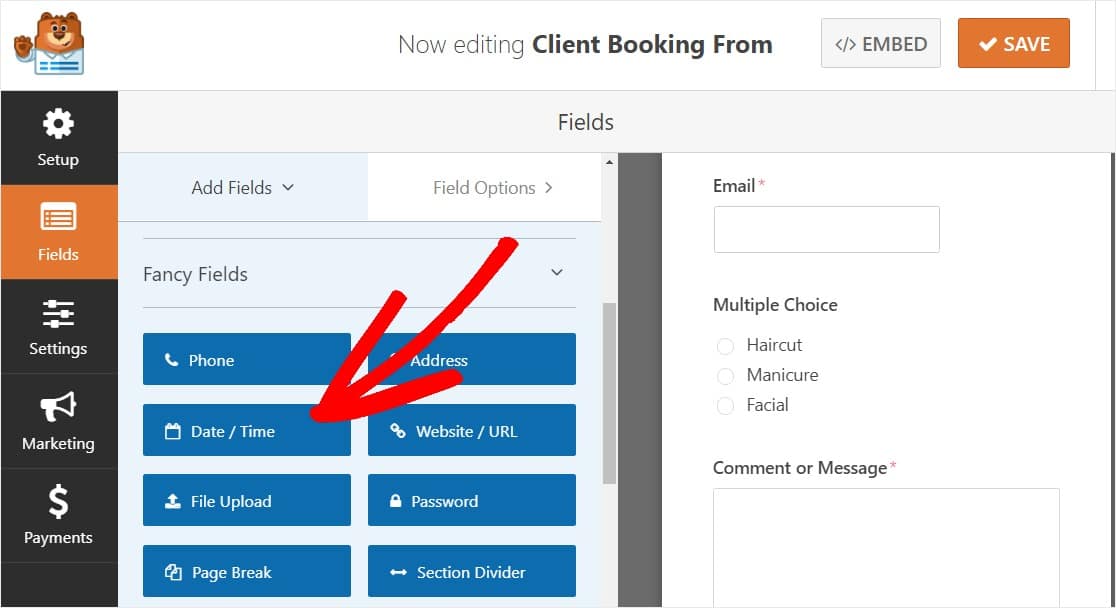Add the Phone field button

[x=247, y=359]
